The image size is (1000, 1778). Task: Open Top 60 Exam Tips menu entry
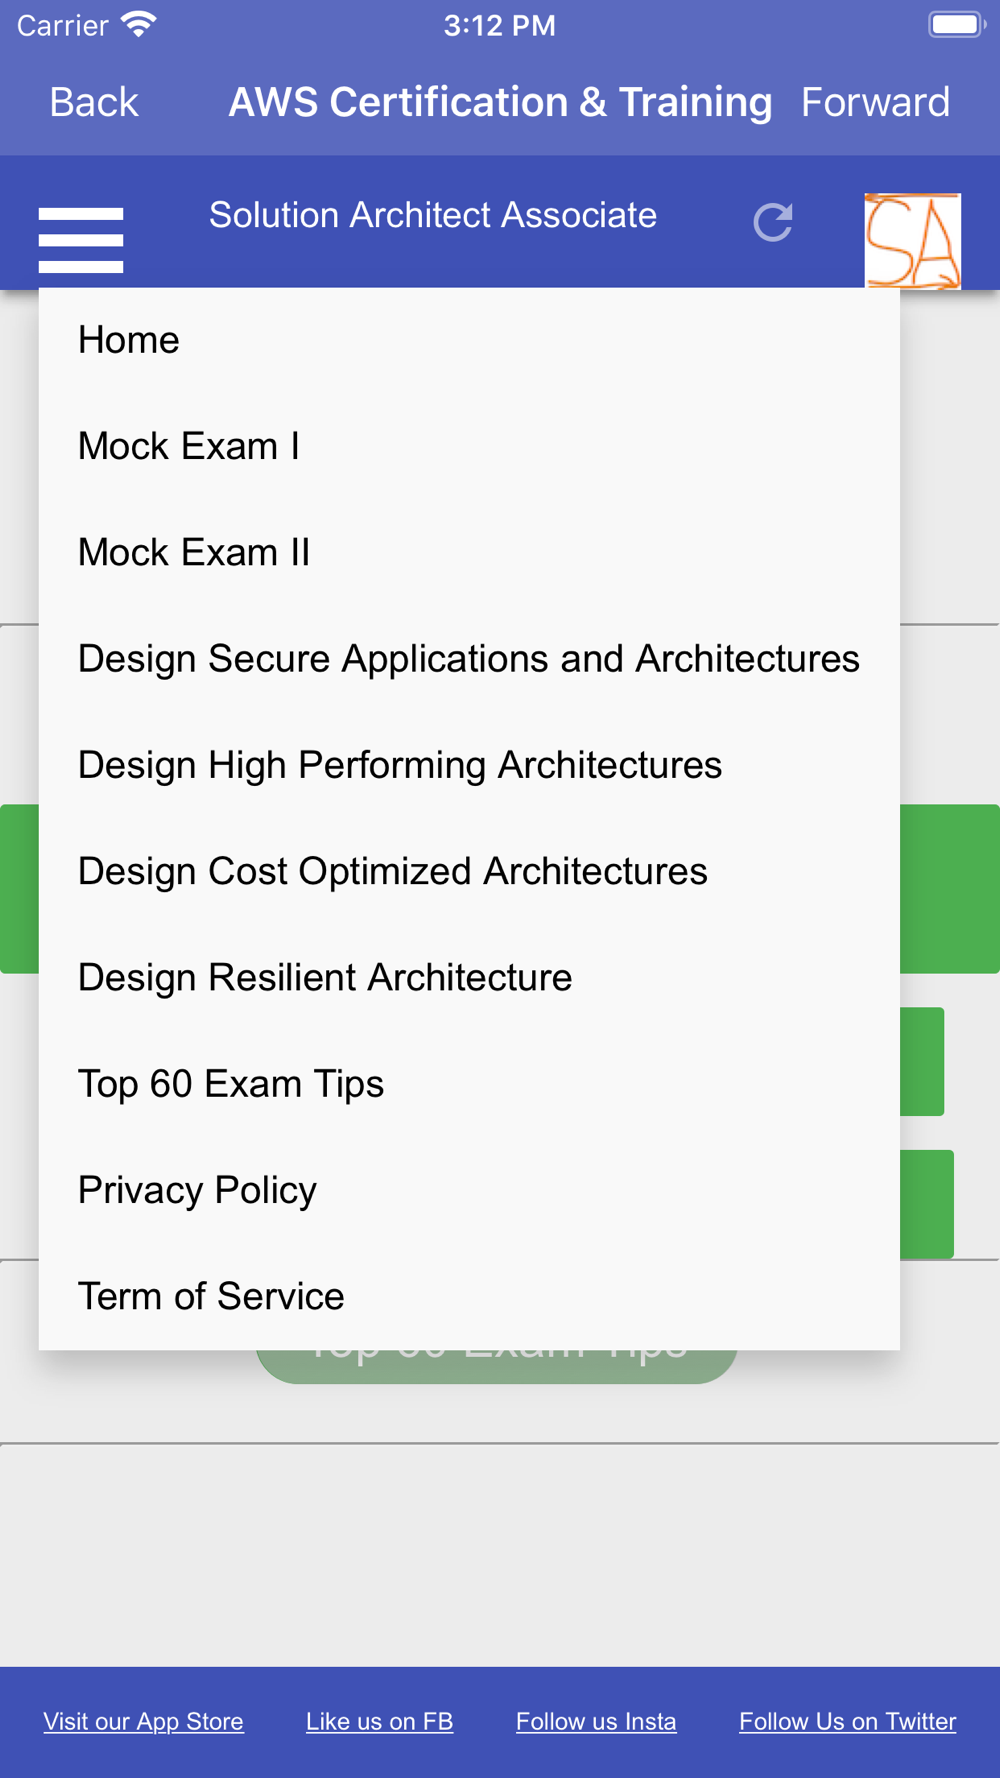coord(231,1084)
